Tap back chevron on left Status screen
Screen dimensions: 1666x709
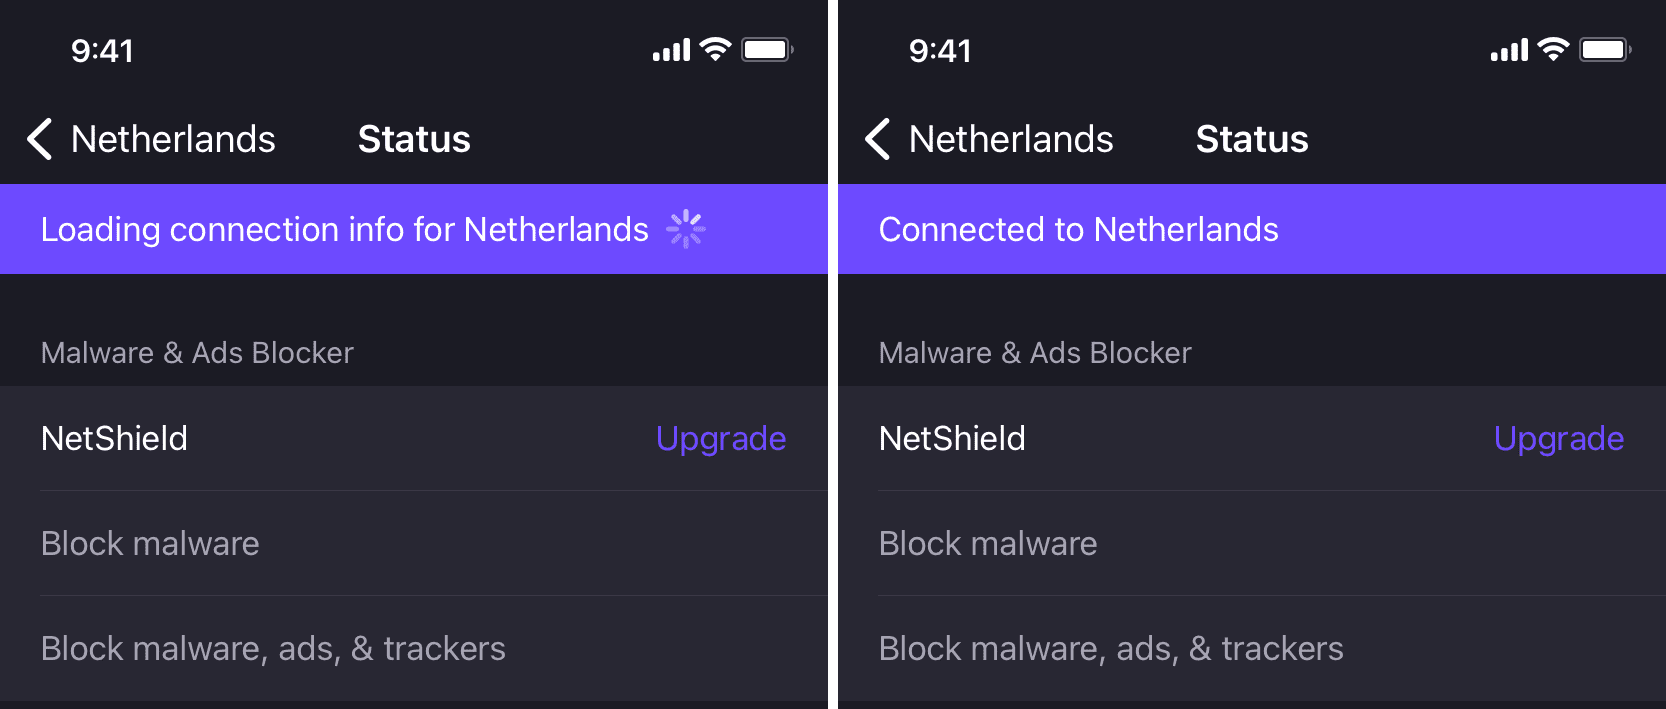[x=40, y=139]
